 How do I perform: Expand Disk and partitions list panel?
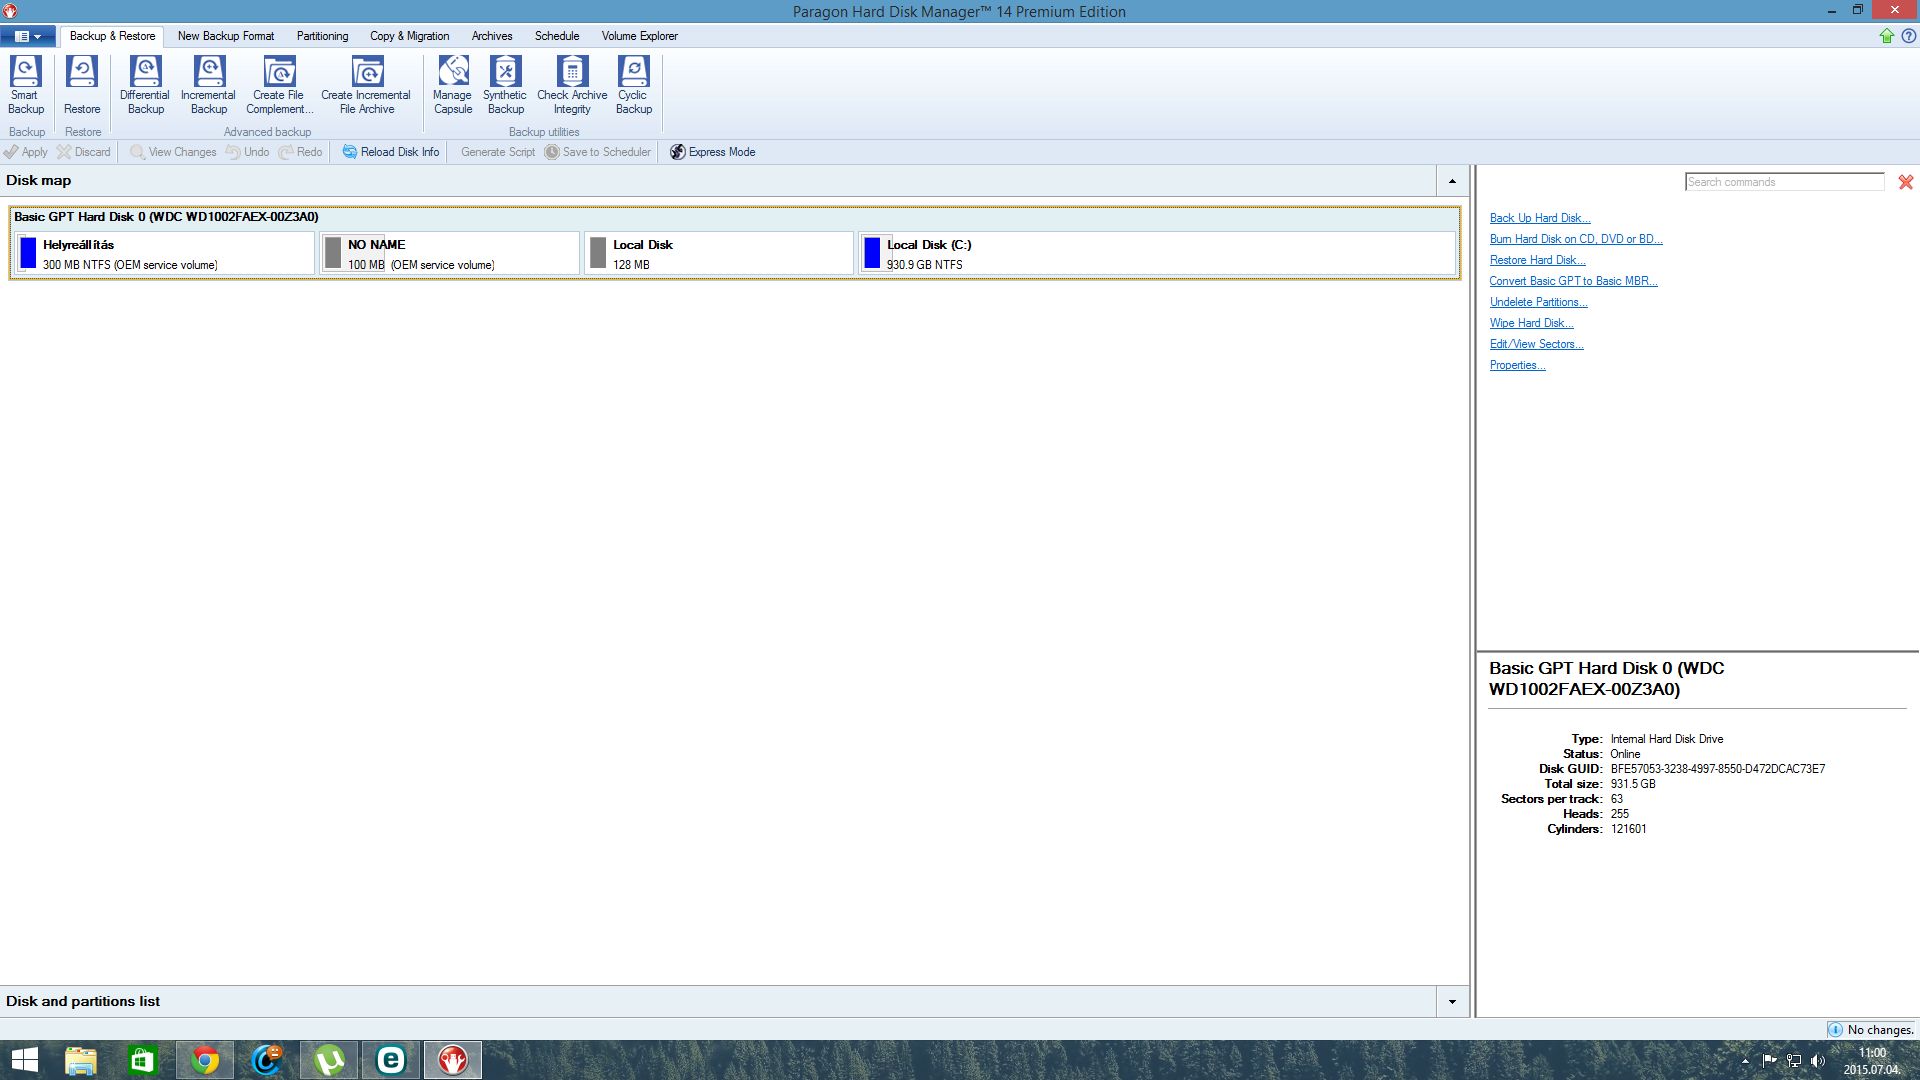(x=1452, y=1001)
